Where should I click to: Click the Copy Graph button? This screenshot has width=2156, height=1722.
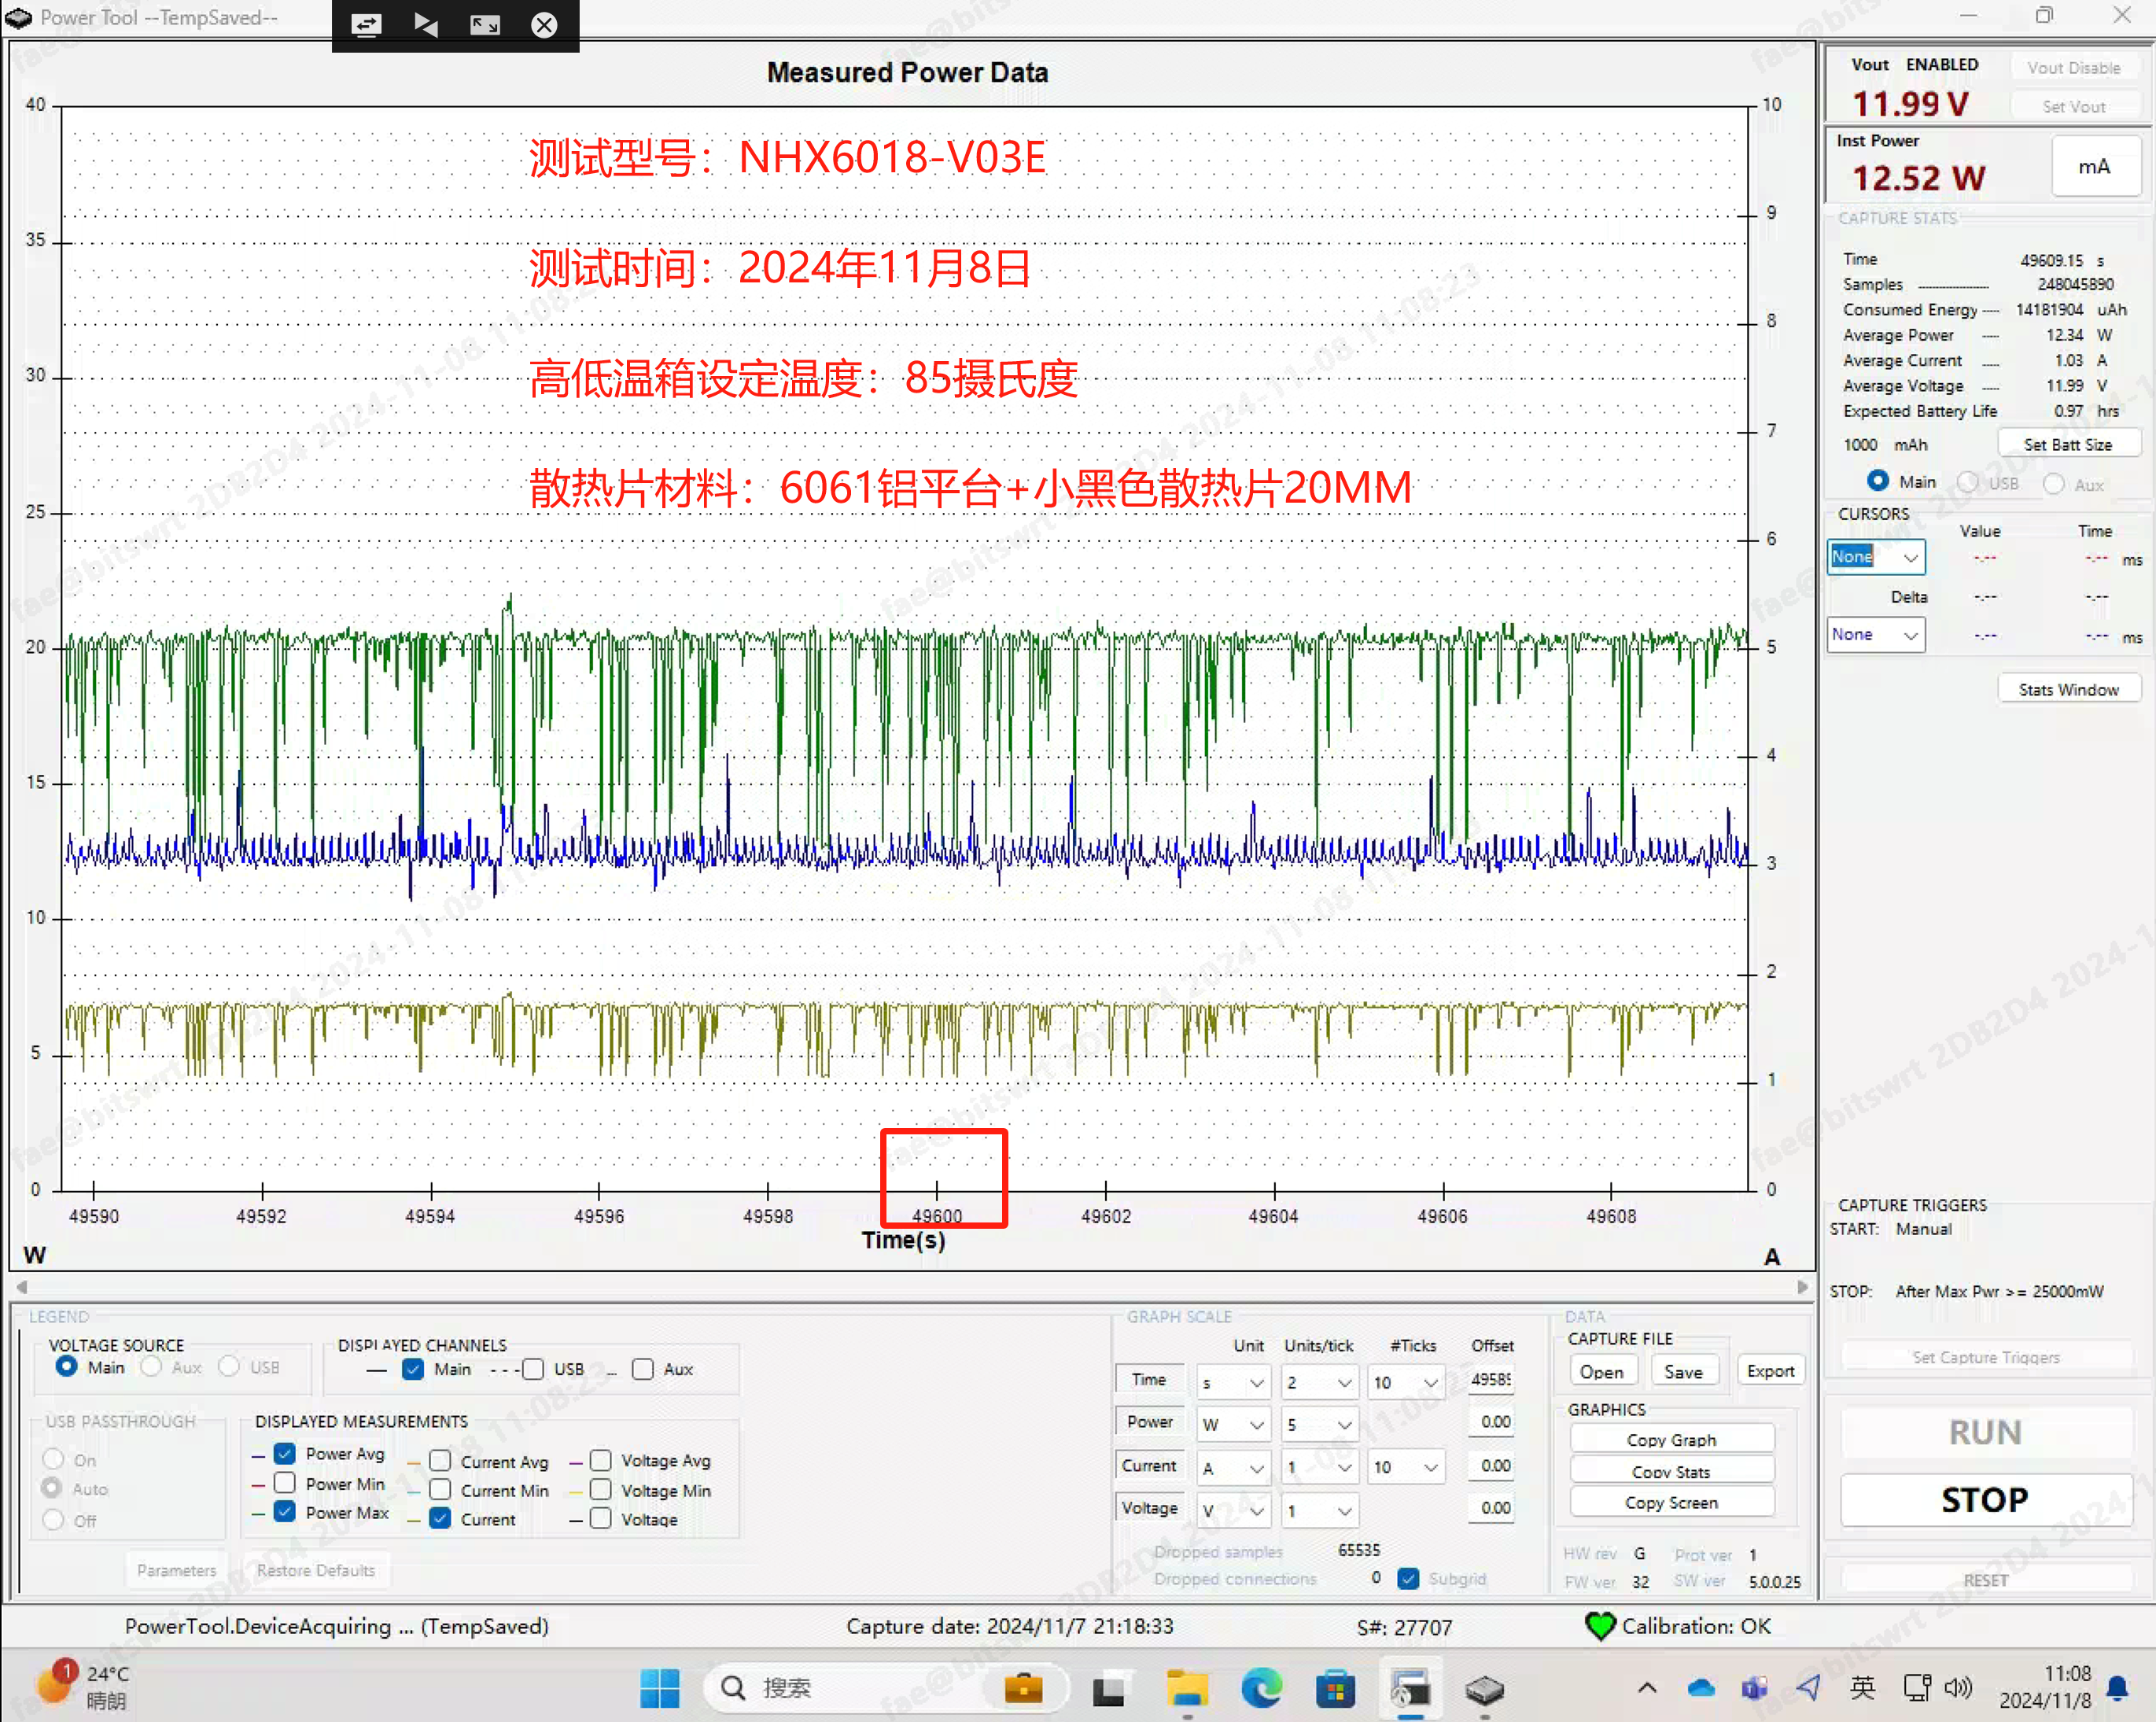tap(1671, 1440)
